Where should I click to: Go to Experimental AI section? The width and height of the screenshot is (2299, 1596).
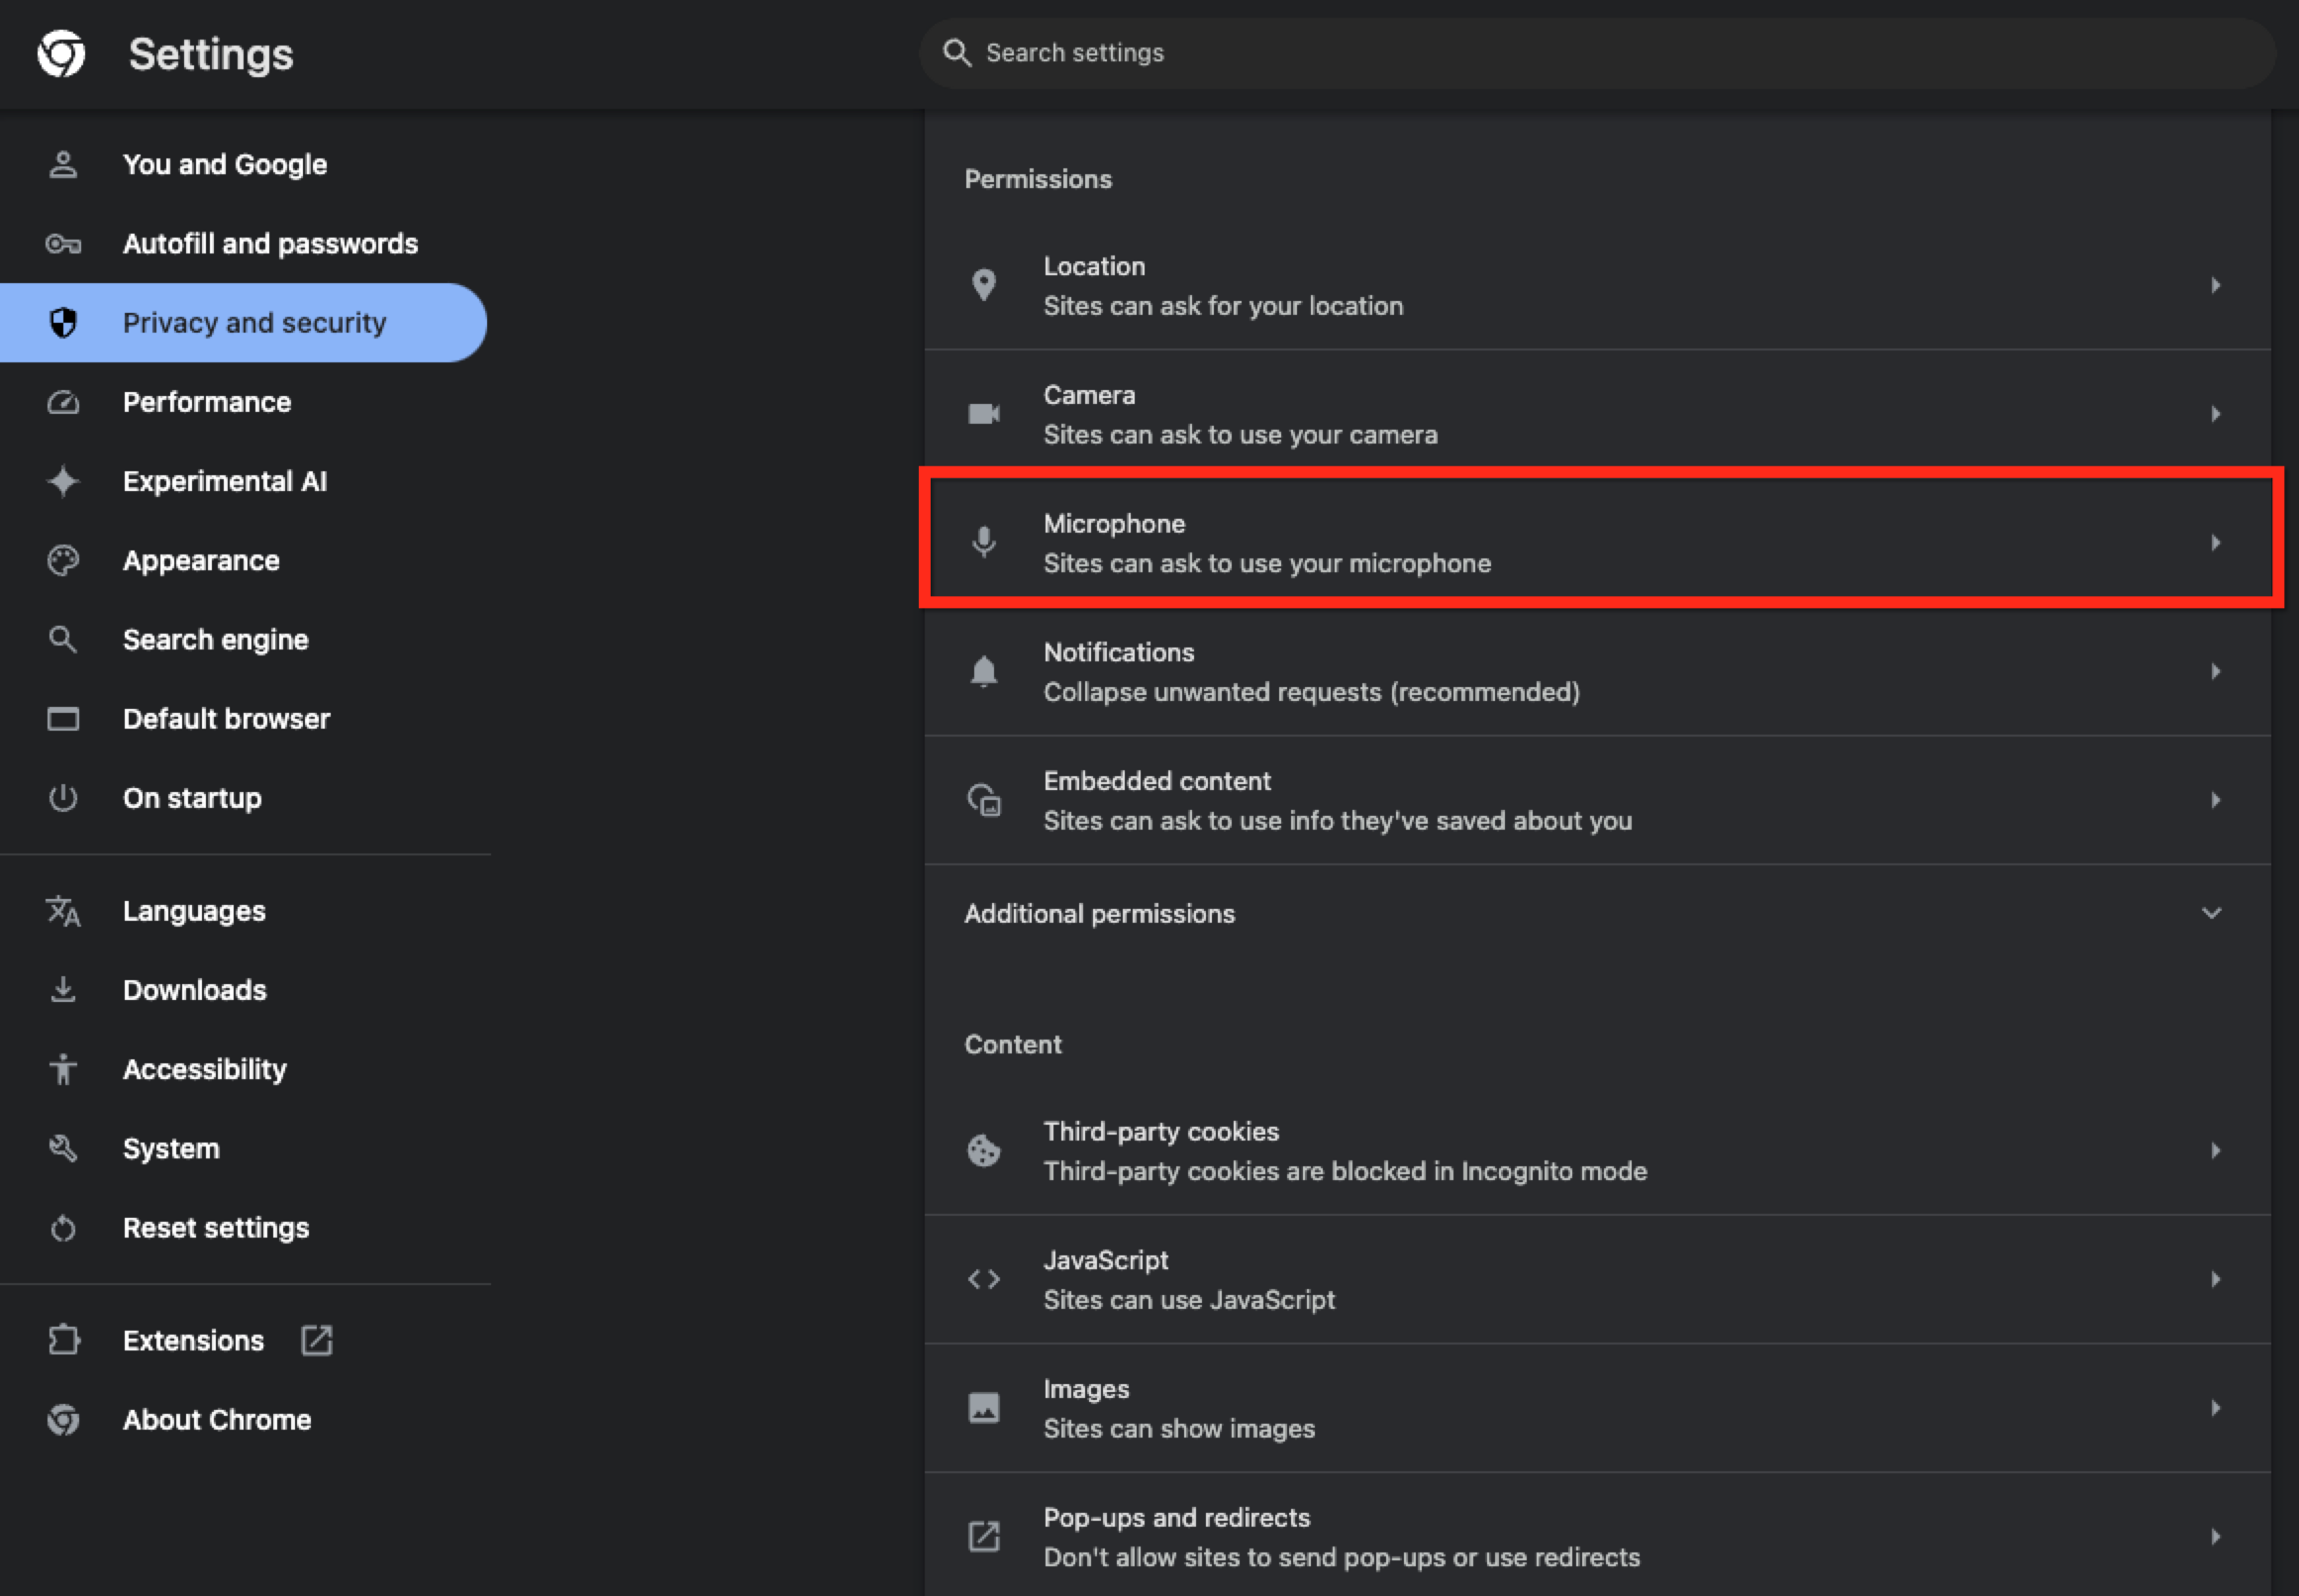(225, 481)
